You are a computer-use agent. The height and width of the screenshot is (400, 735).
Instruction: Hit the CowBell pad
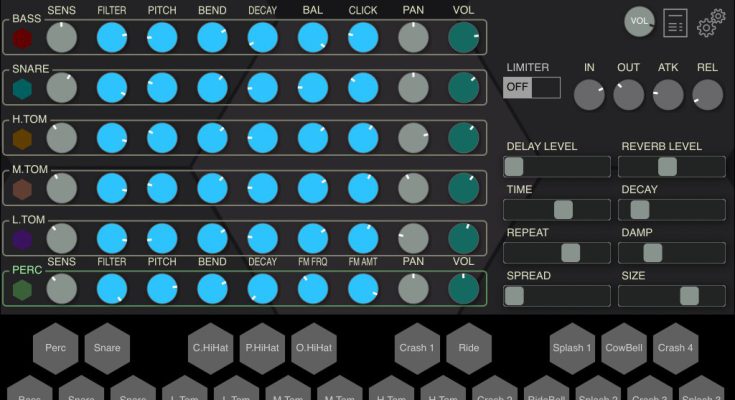[x=625, y=348]
